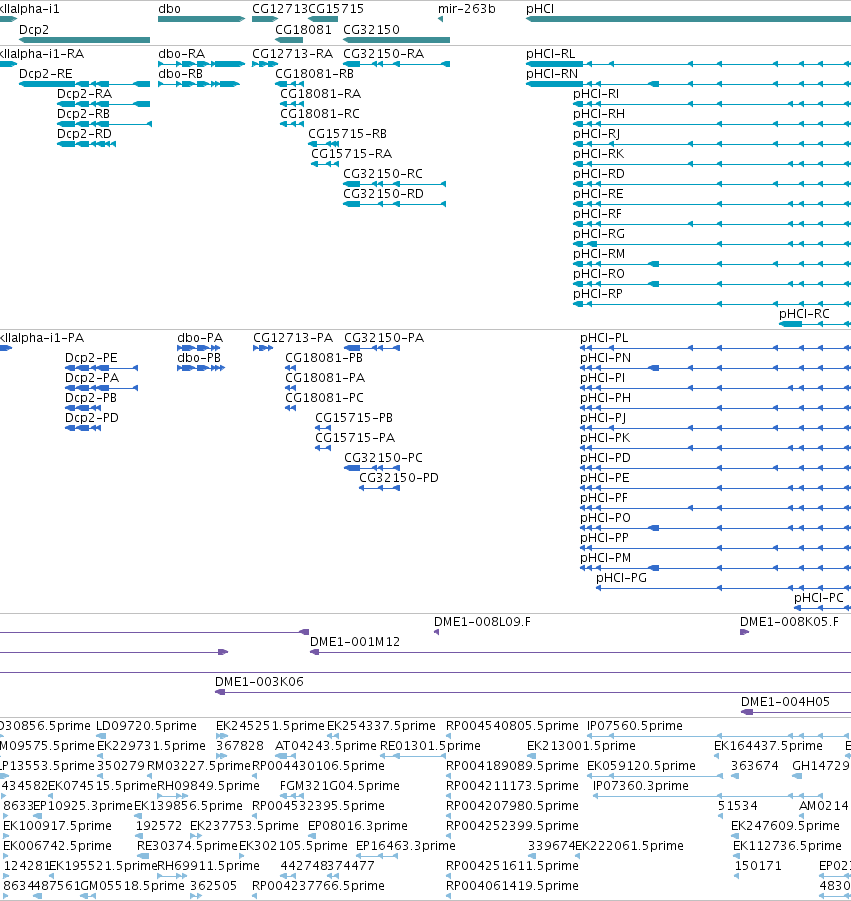Select the CG15715-PB protein label
This screenshot has width=851, height=901.
[354, 418]
